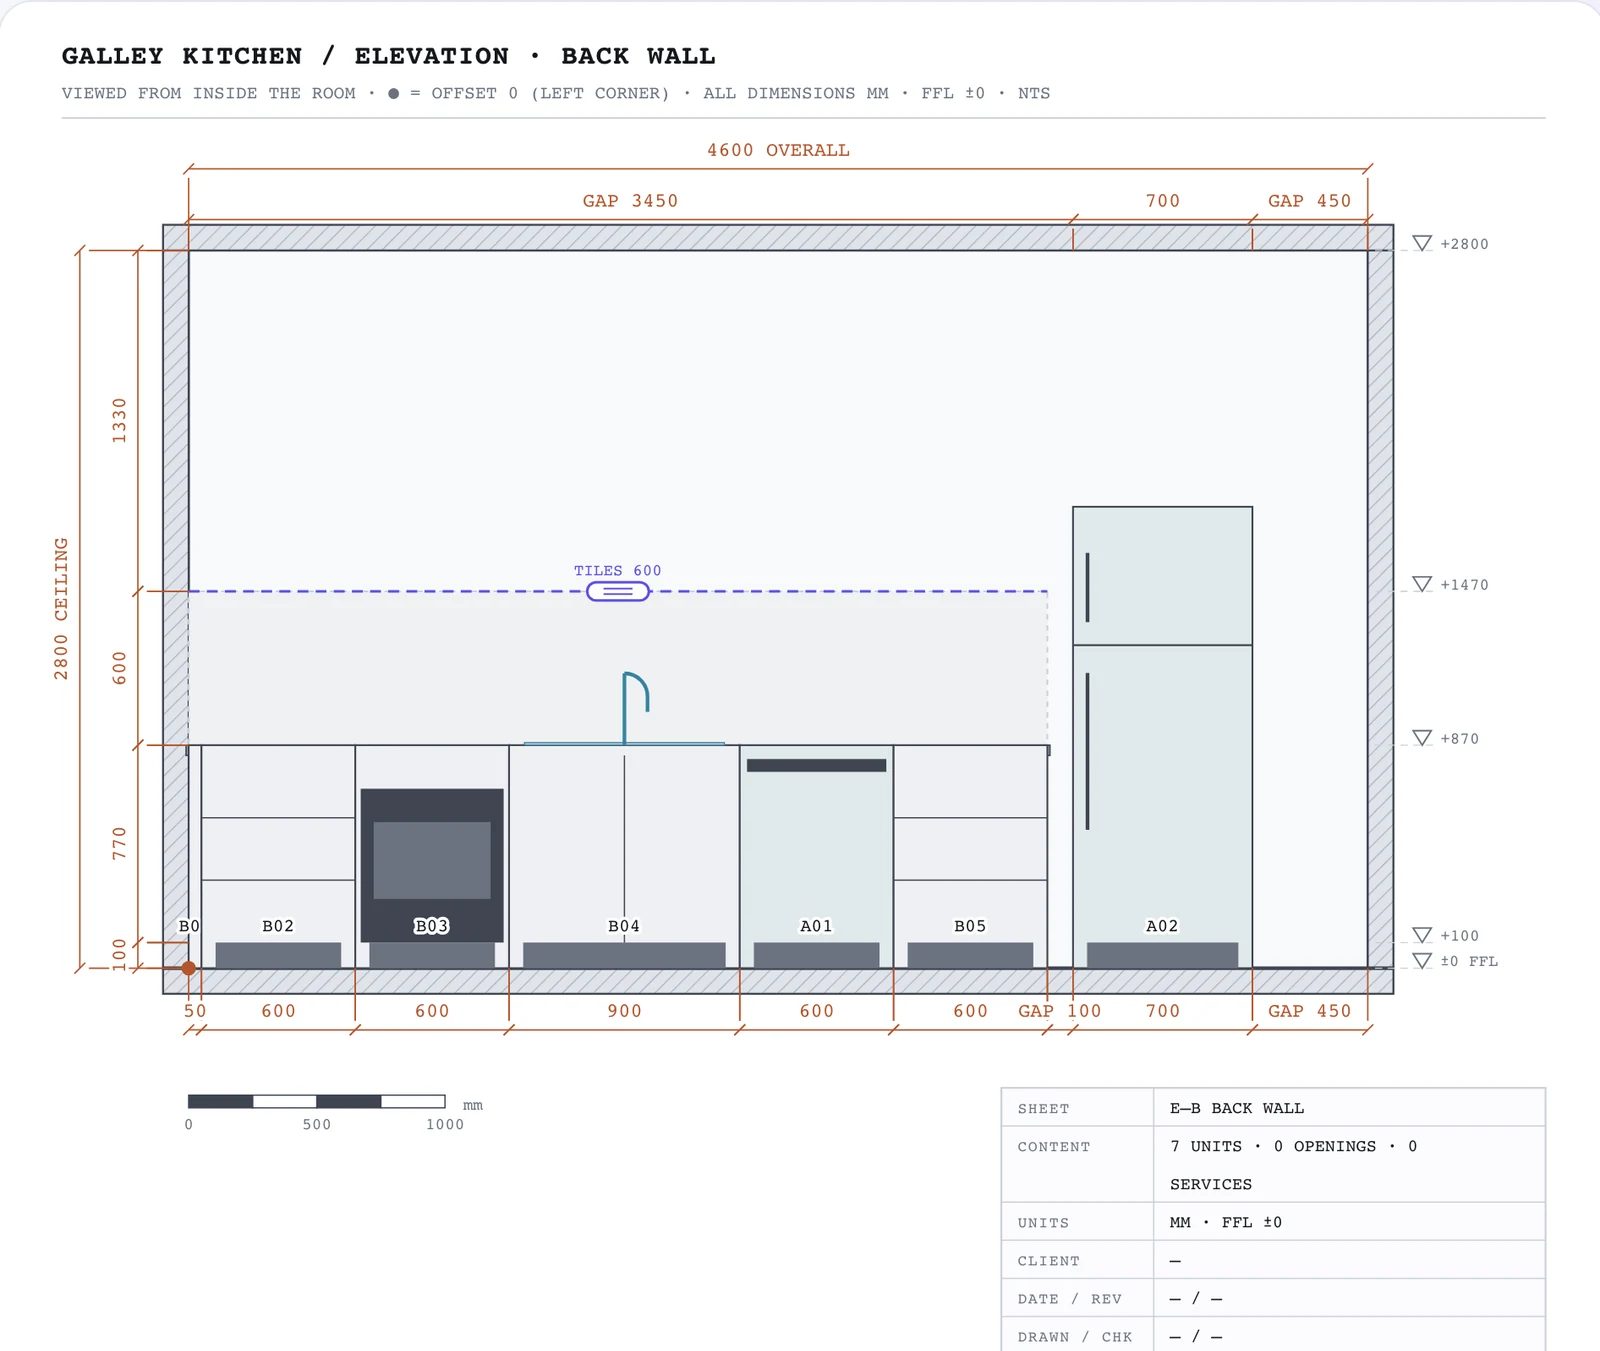The width and height of the screenshot is (1600, 1351).
Task: Click the level triangle beside +2800
Action: click(1422, 243)
